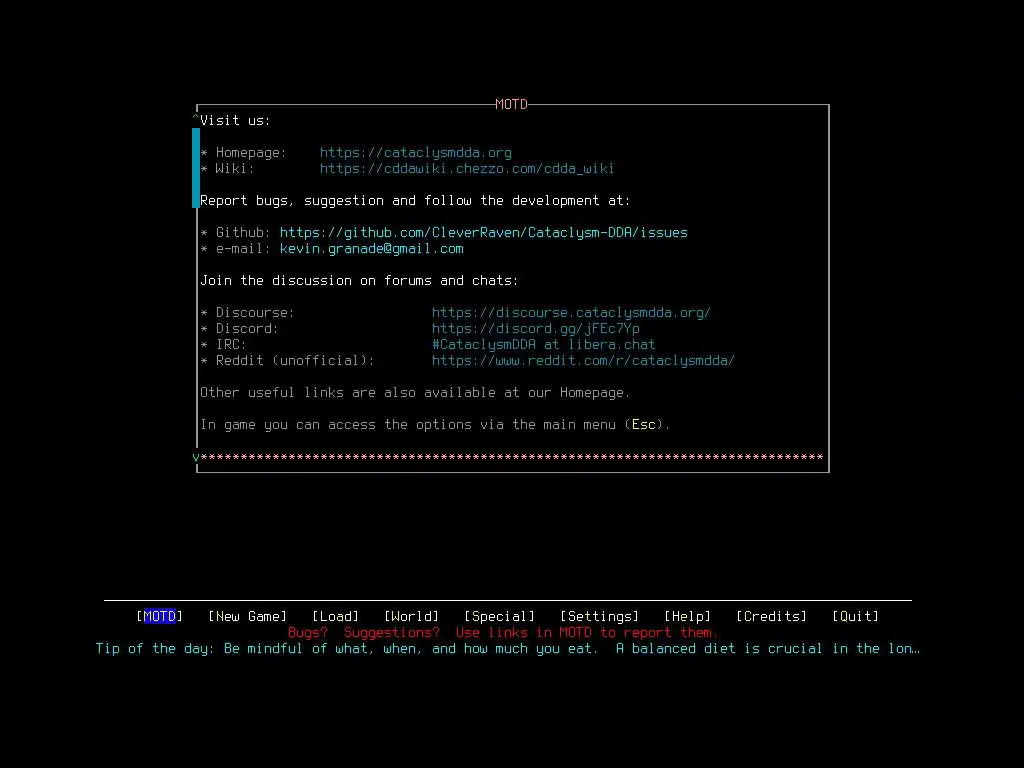Open the cddawiki.chezzo.com wiki link

(x=467, y=168)
